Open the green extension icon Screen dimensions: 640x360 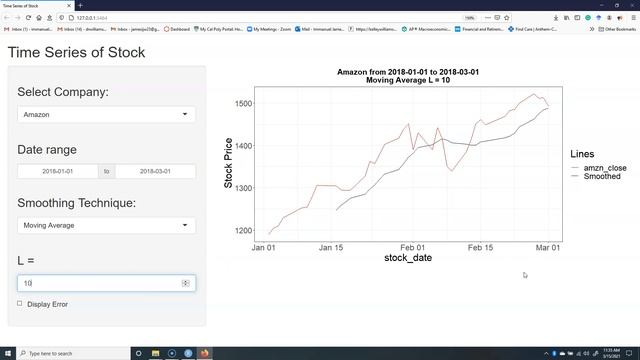coord(588,18)
